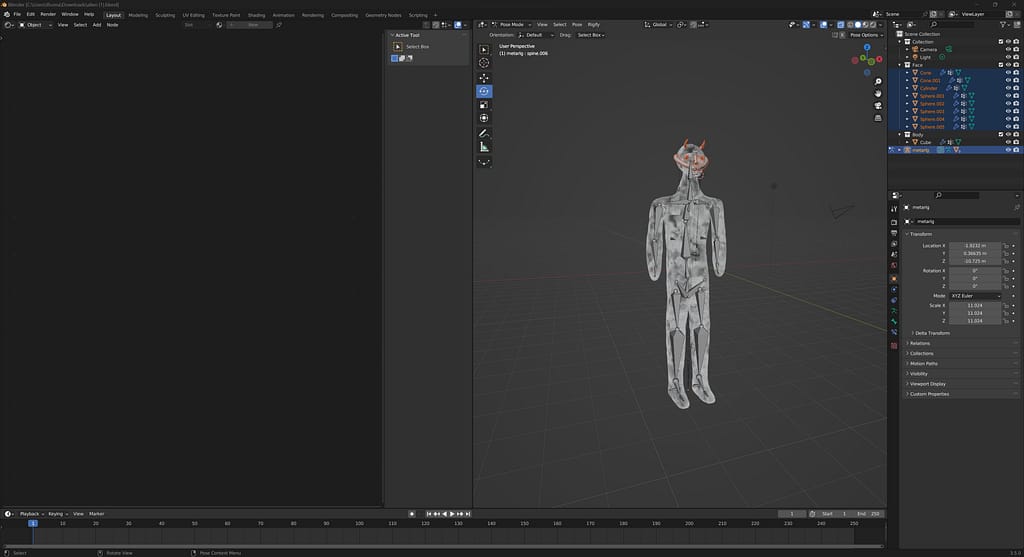
Task: Switch to the Sculpting workspace tab
Action: click(165, 15)
